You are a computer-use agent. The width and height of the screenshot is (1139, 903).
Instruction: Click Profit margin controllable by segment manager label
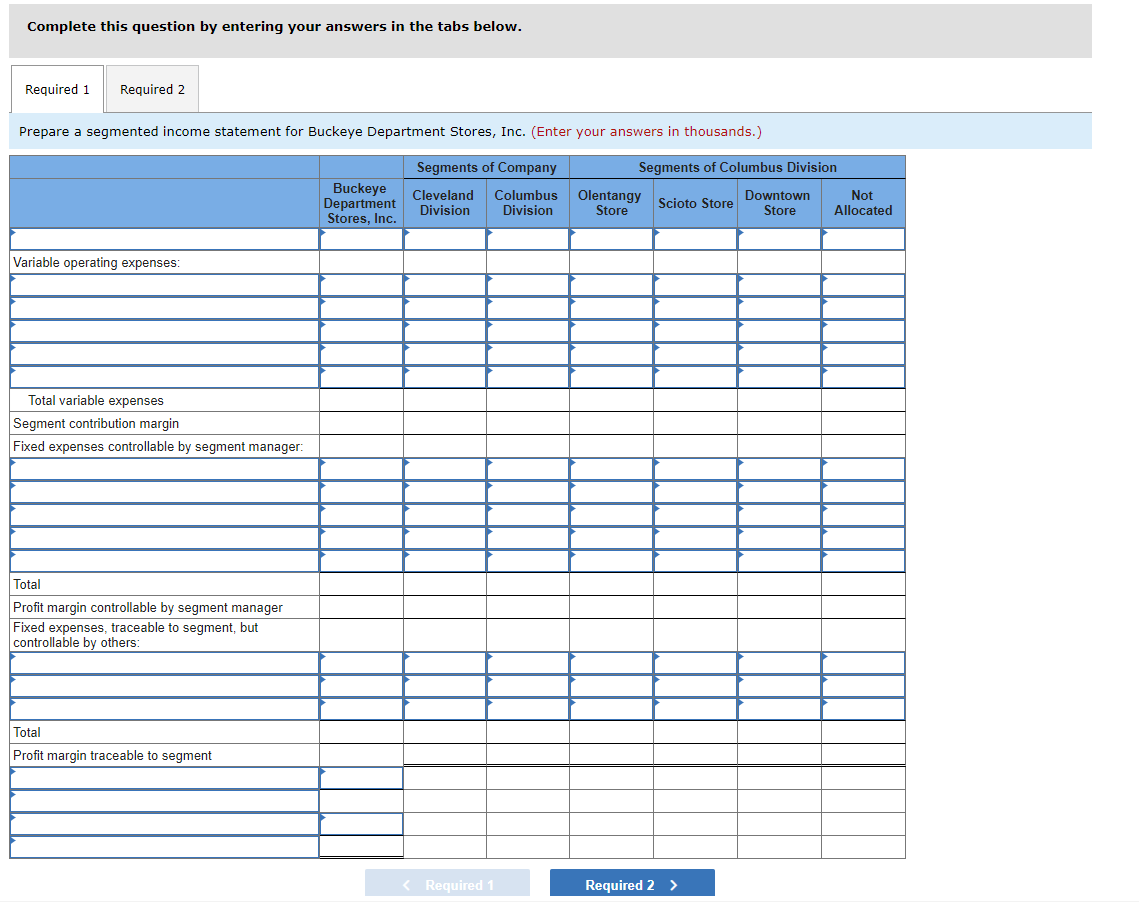click(147, 607)
